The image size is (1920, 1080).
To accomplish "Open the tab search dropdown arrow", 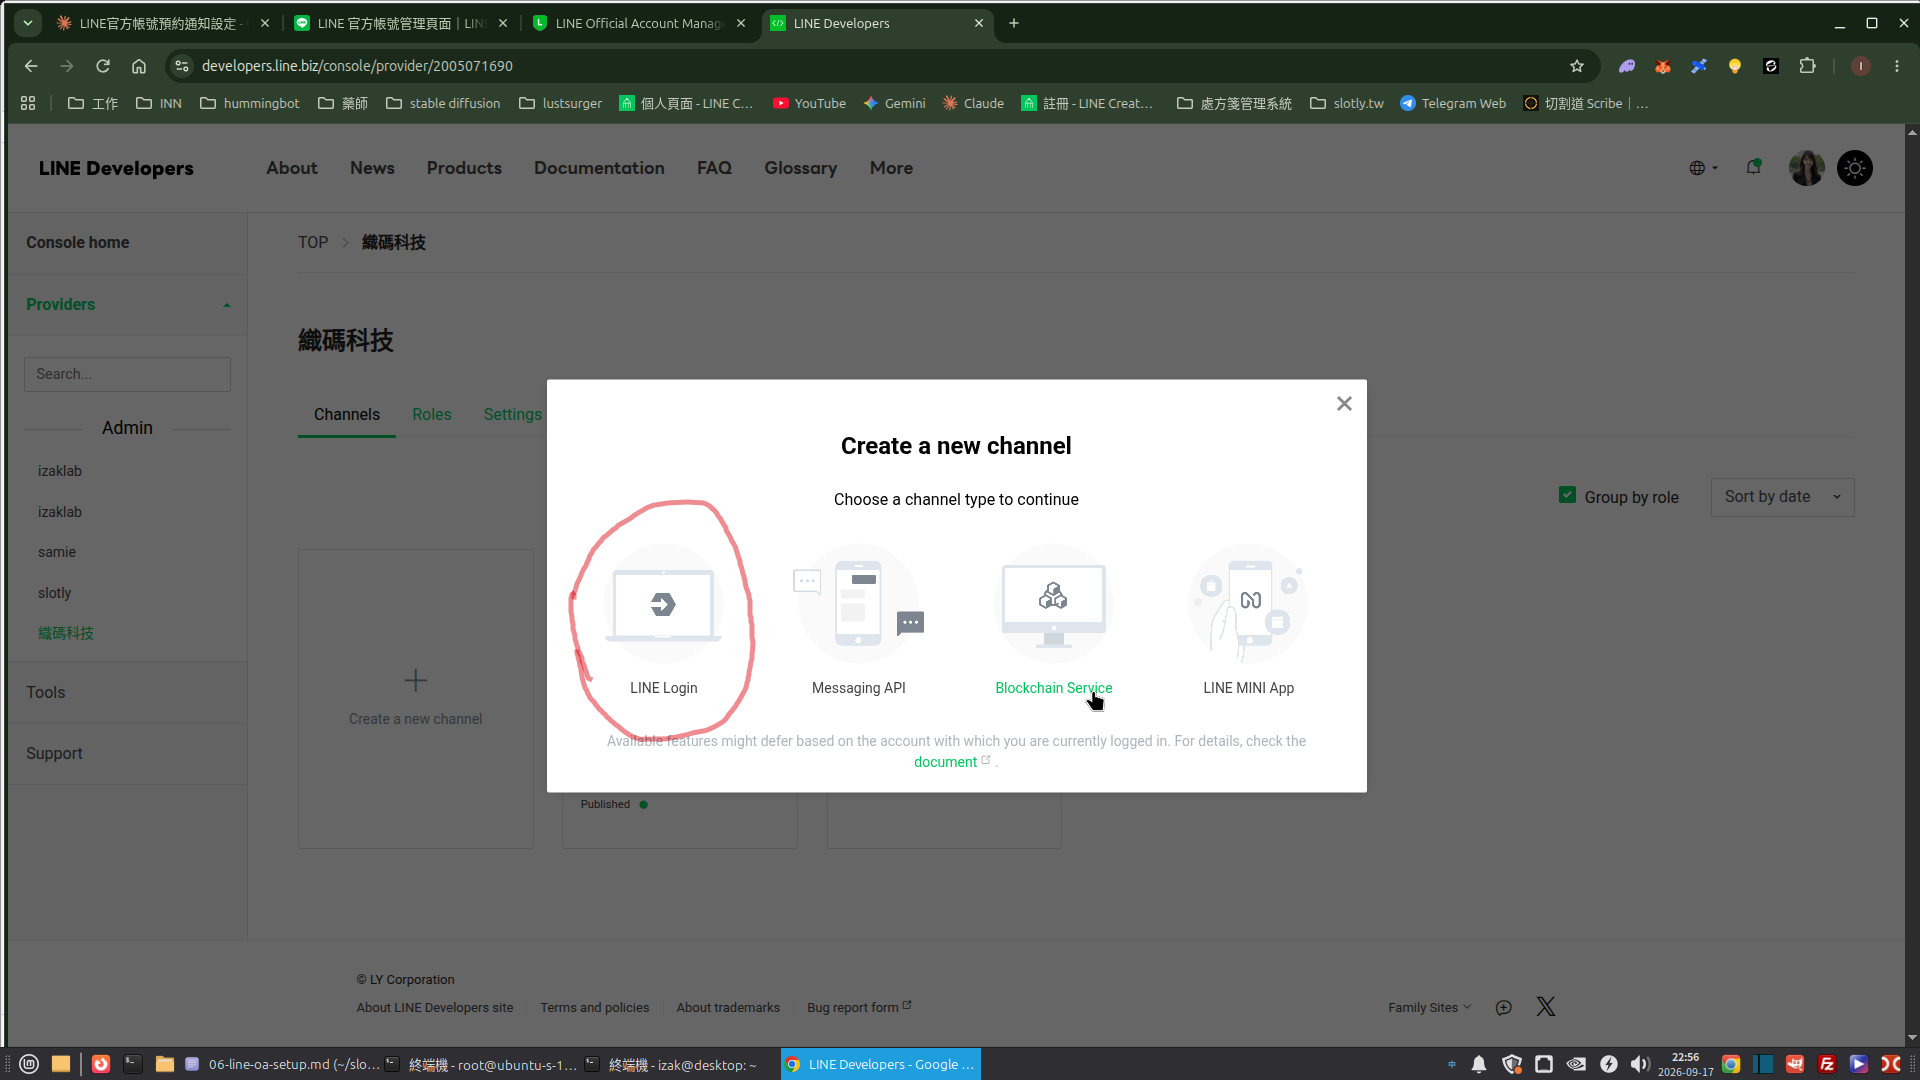I will coord(28,23).
